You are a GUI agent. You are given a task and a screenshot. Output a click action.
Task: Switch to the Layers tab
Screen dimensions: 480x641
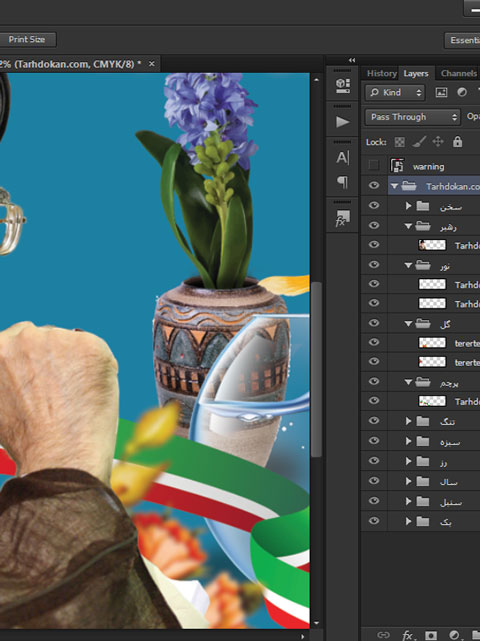pyautogui.click(x=416, y=74)
